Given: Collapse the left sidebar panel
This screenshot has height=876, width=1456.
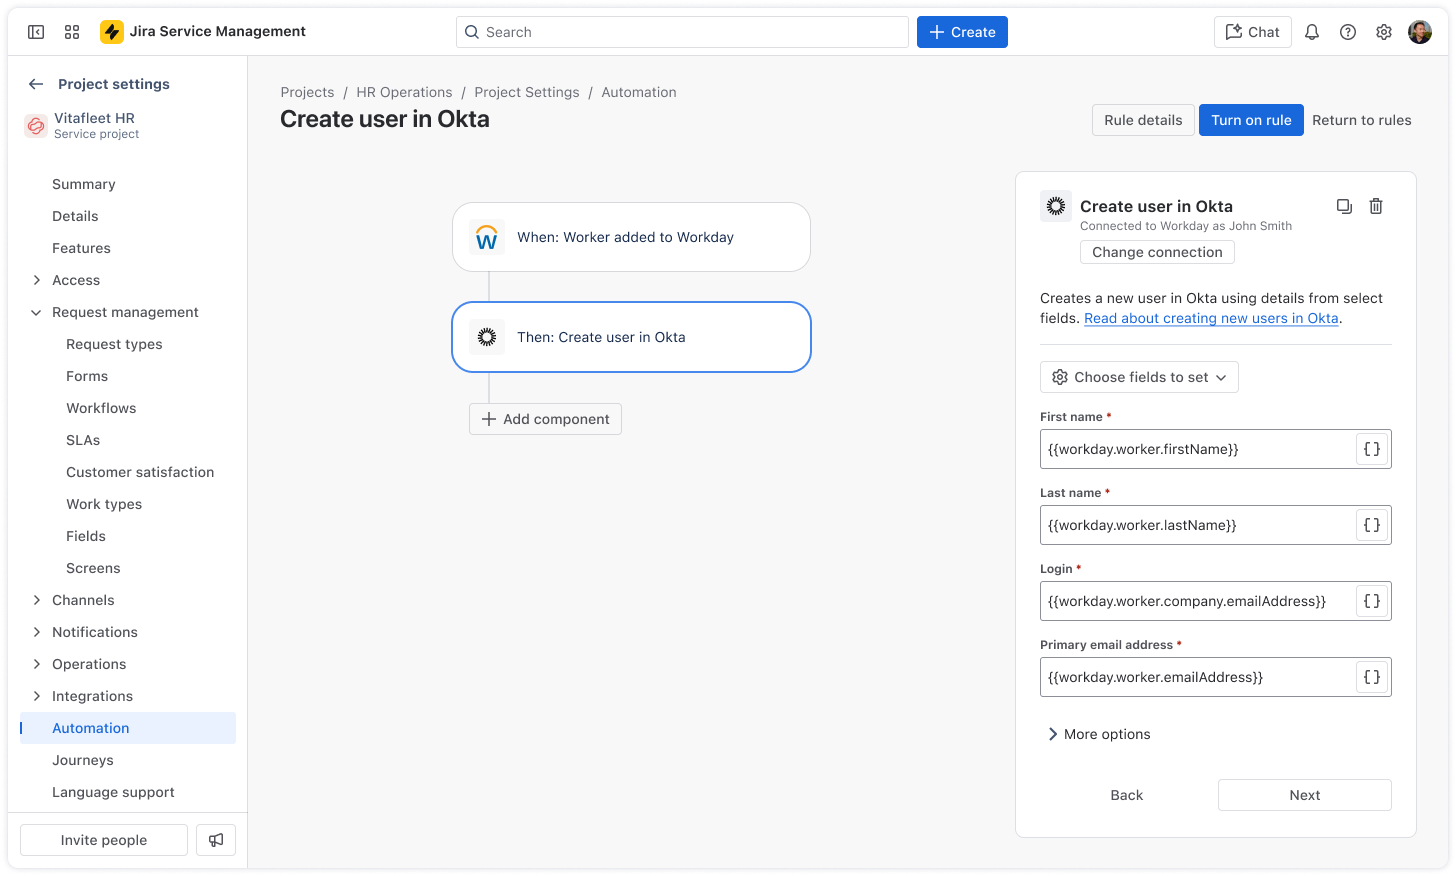Looking at the screenshot, I should coord(36,31).
